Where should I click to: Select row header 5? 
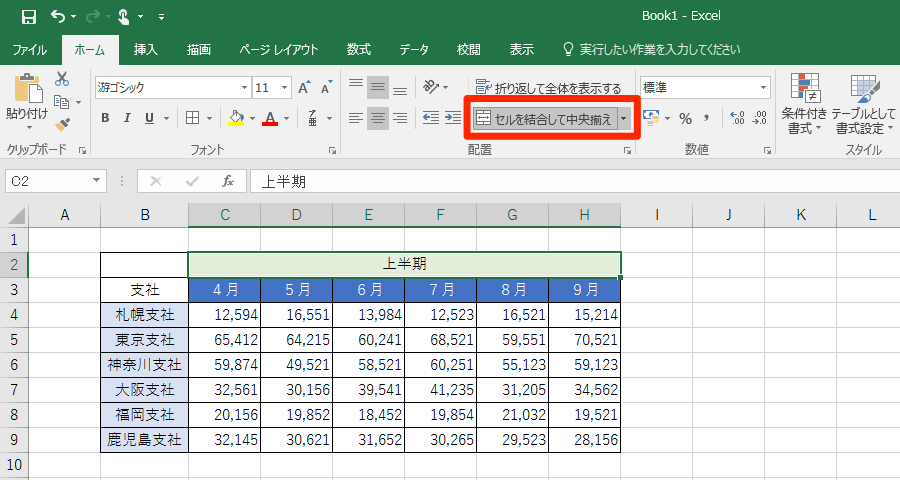[x=14, y=340]
